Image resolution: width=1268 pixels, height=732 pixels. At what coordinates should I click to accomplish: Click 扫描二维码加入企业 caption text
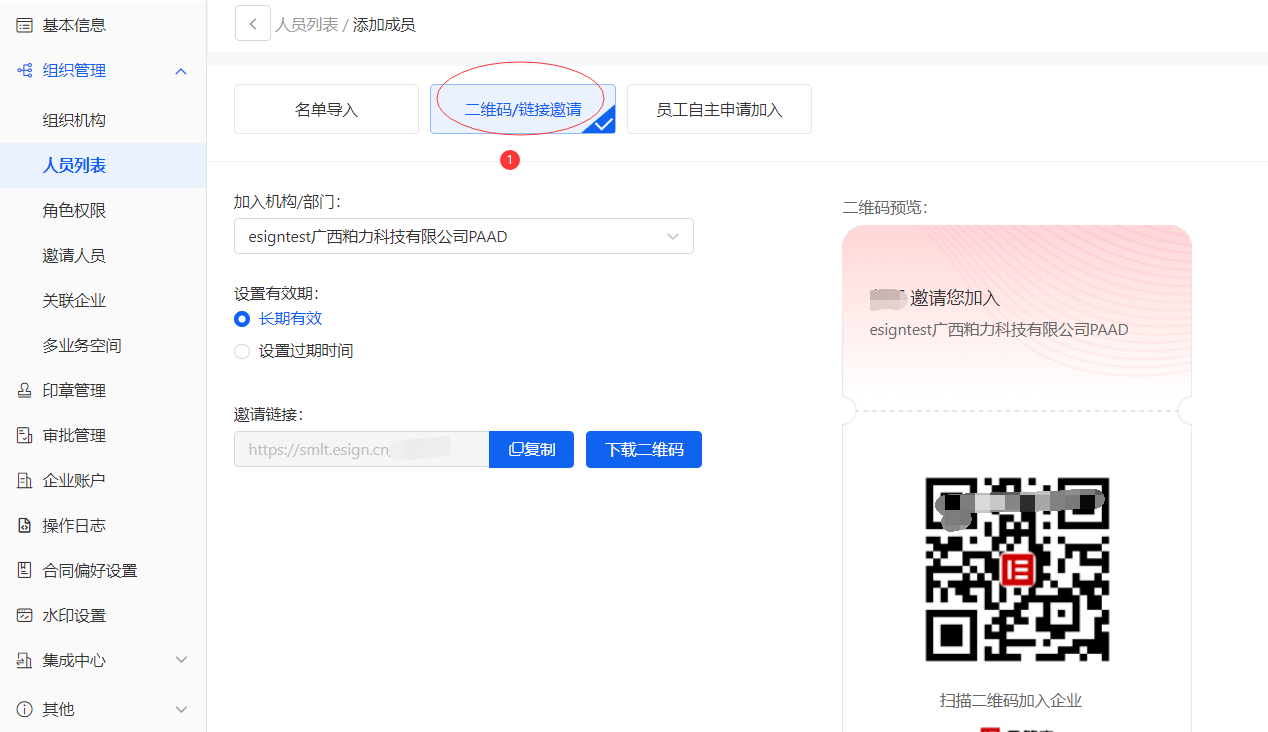(x=1011, y=700)
